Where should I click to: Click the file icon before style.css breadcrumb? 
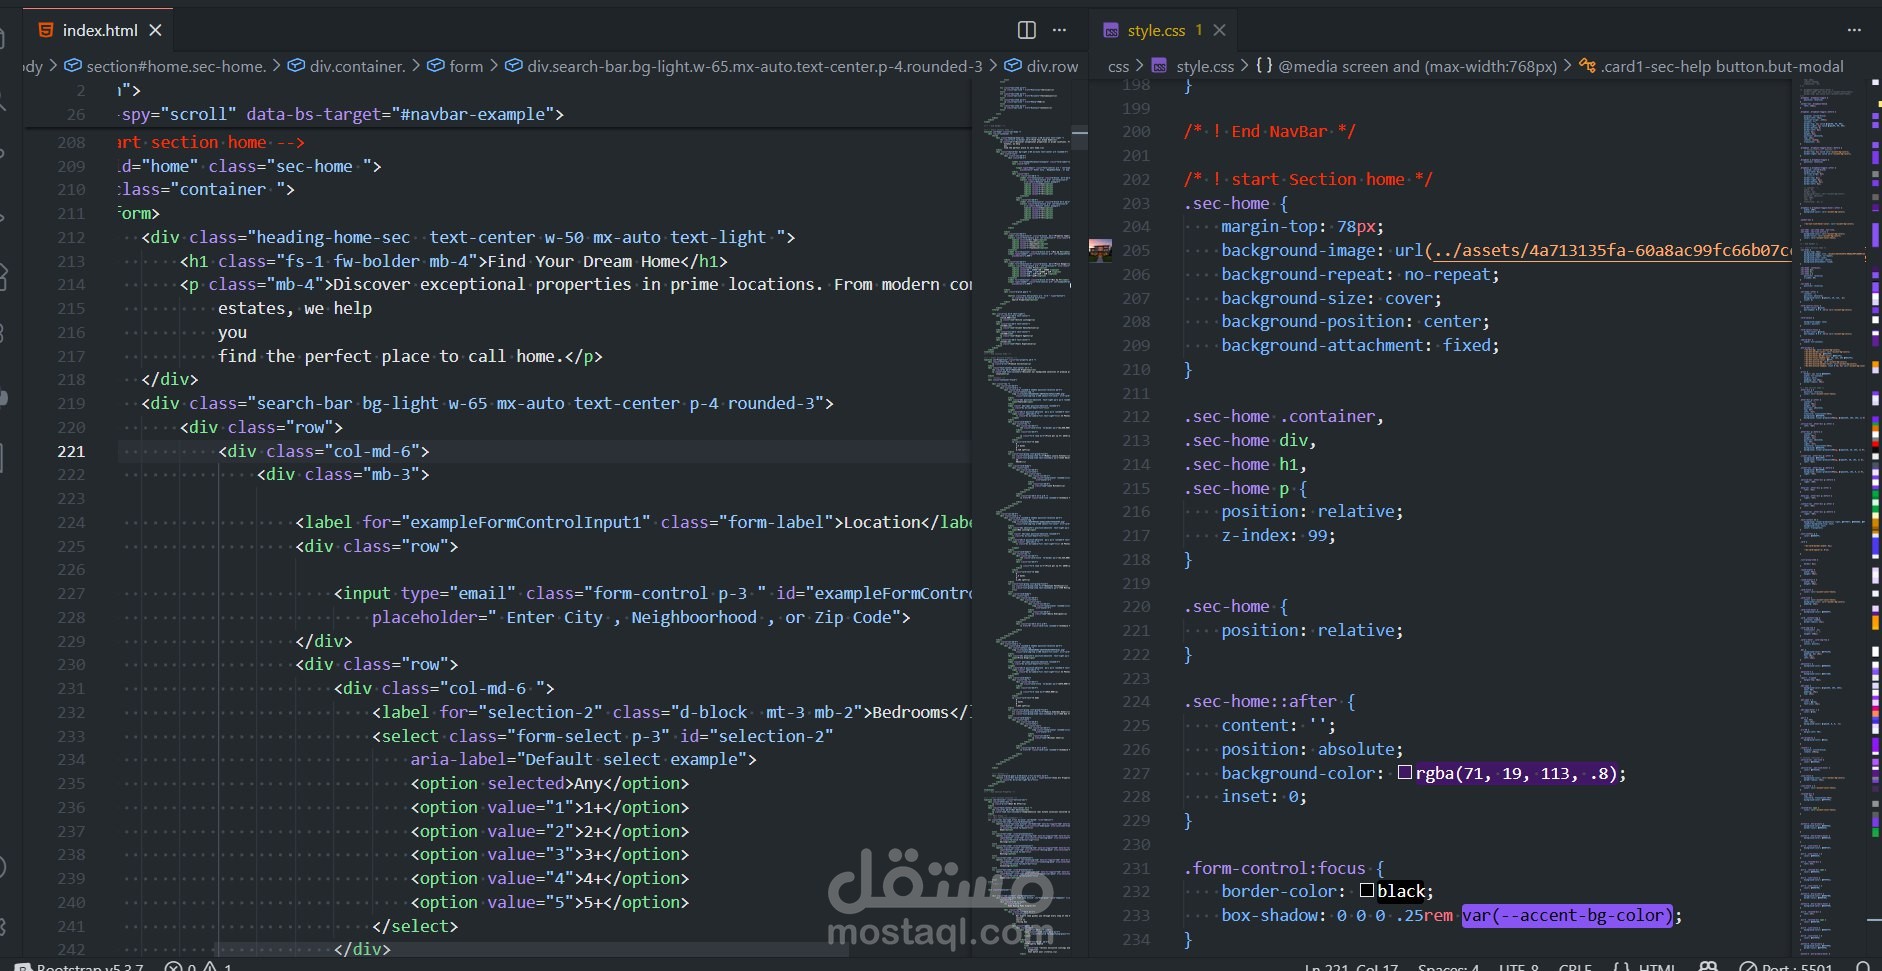click(1160, 66)
